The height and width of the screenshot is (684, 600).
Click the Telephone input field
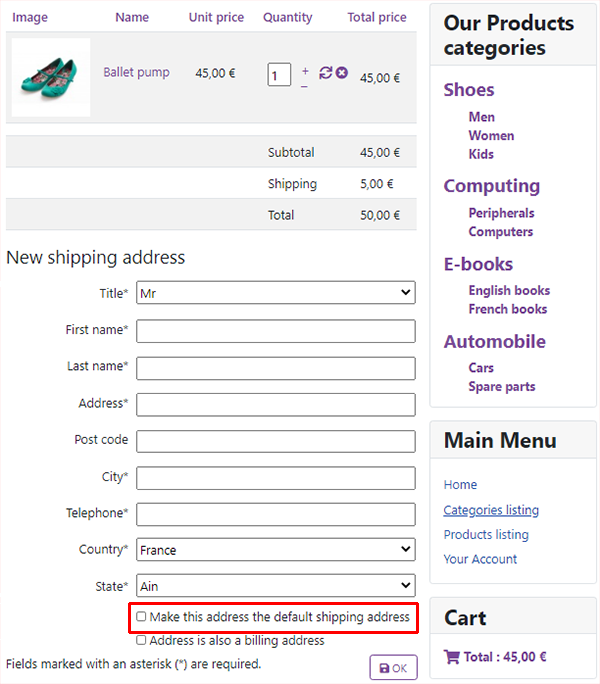coord(276,514)
